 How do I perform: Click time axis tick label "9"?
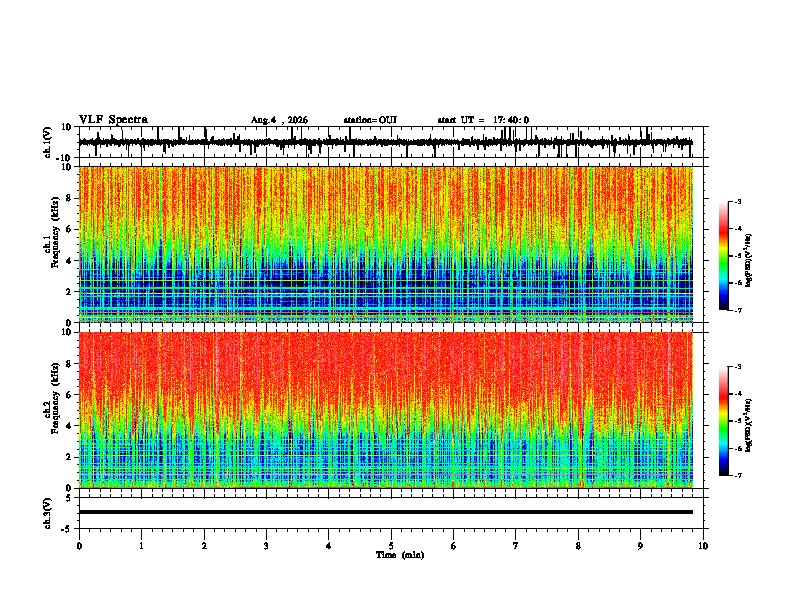click(x=640, y=546)
